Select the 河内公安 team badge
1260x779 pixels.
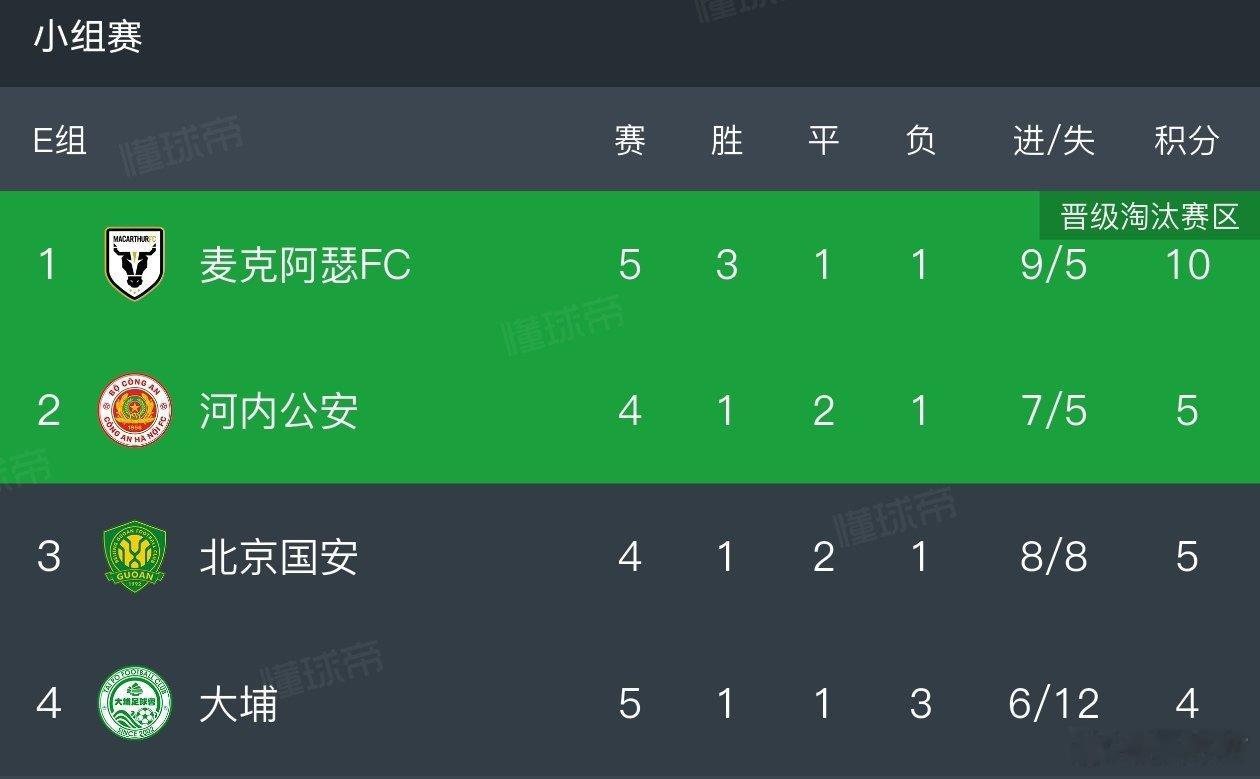coord(134,409)
